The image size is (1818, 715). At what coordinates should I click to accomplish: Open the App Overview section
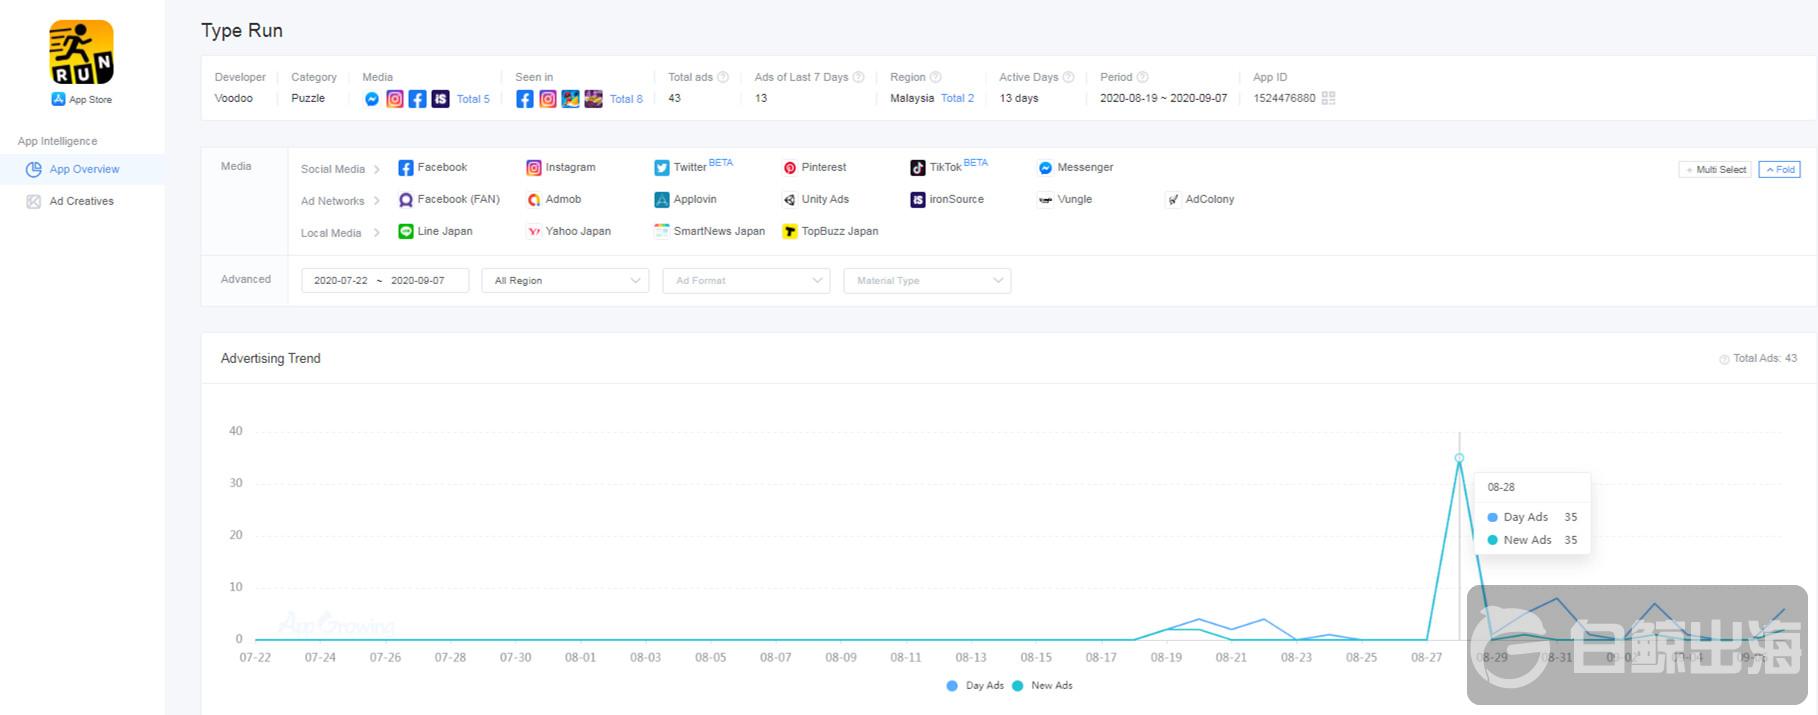tap(84, 170)
